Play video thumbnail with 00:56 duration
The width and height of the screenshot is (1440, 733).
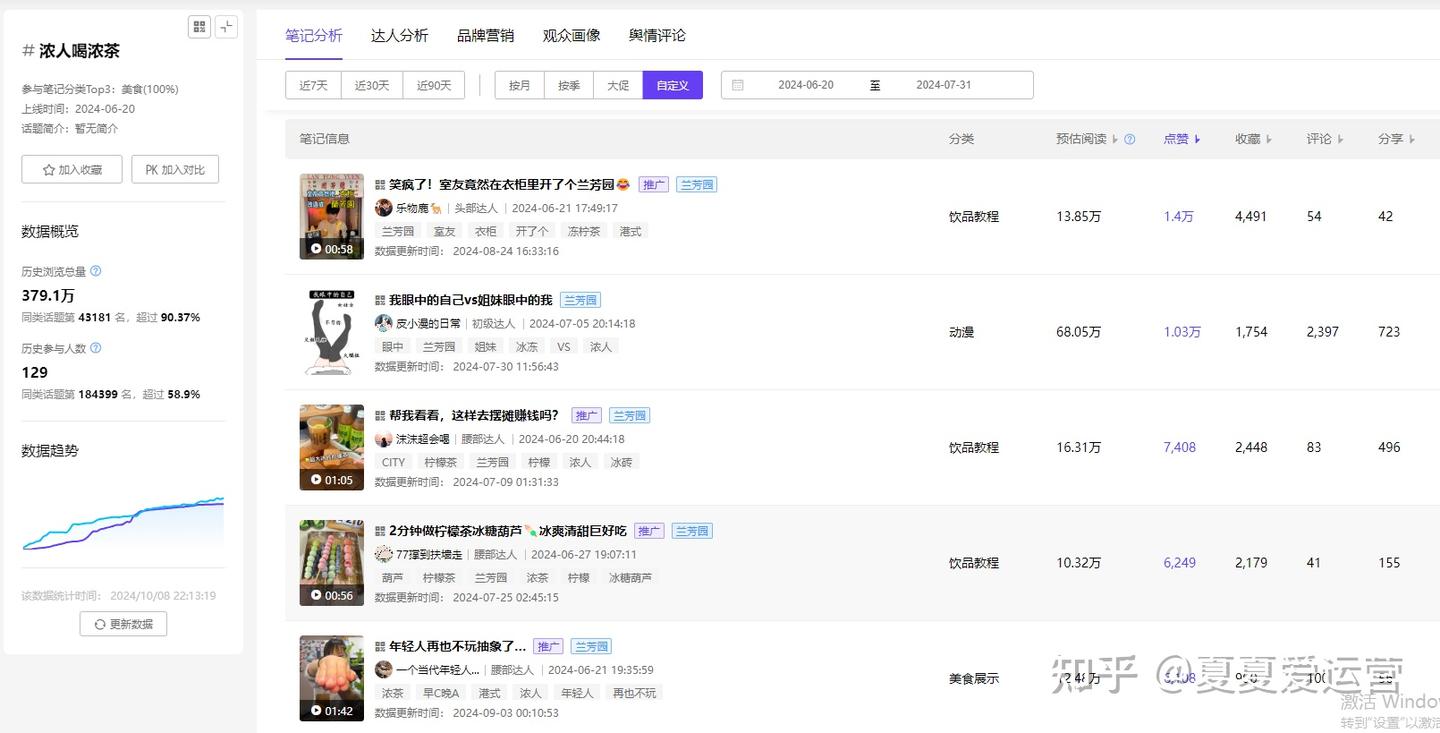tap(332, 563)
